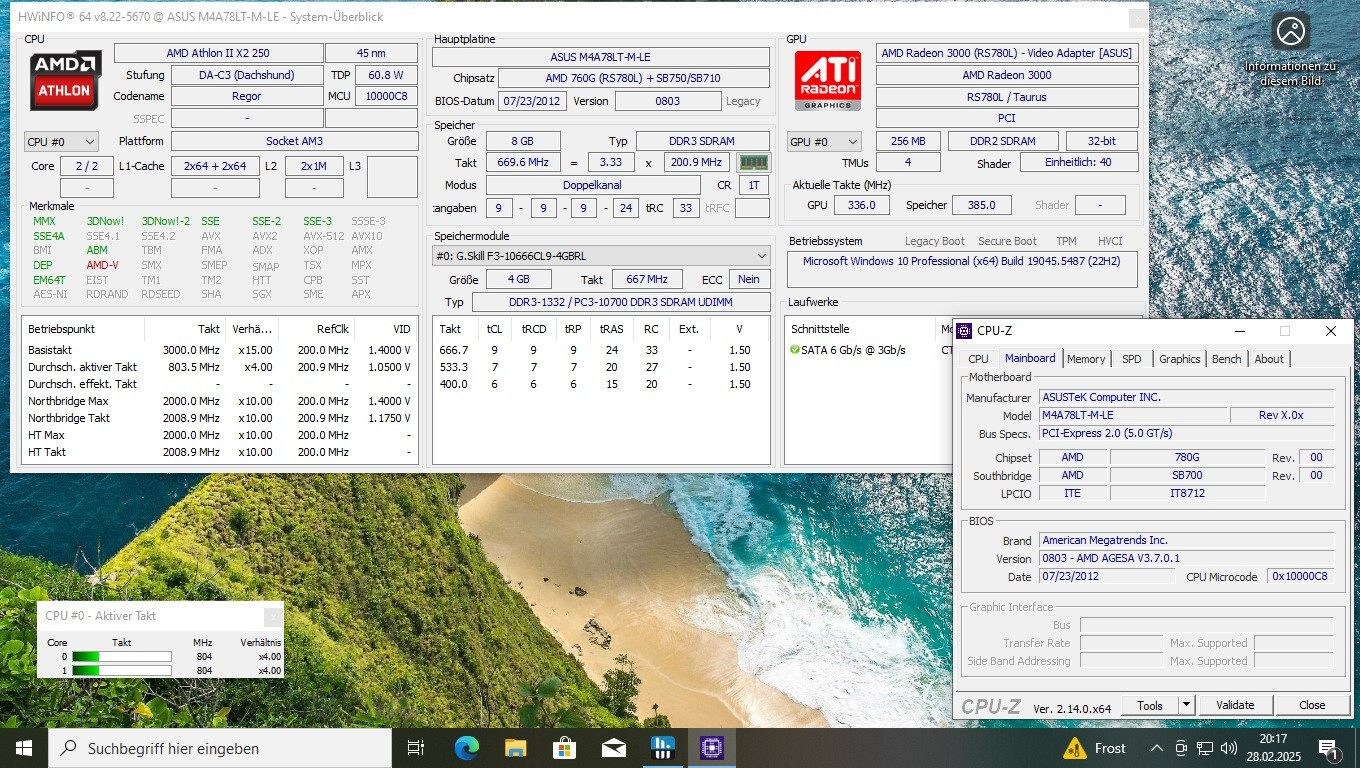Open the Windows Start menu
The width and height of the screenshot is (1360, 768).
(24, 748)
